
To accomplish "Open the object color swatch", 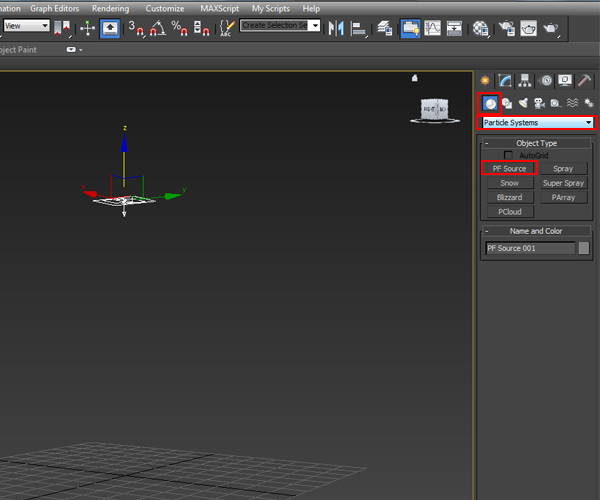I will tap(584, 248).
